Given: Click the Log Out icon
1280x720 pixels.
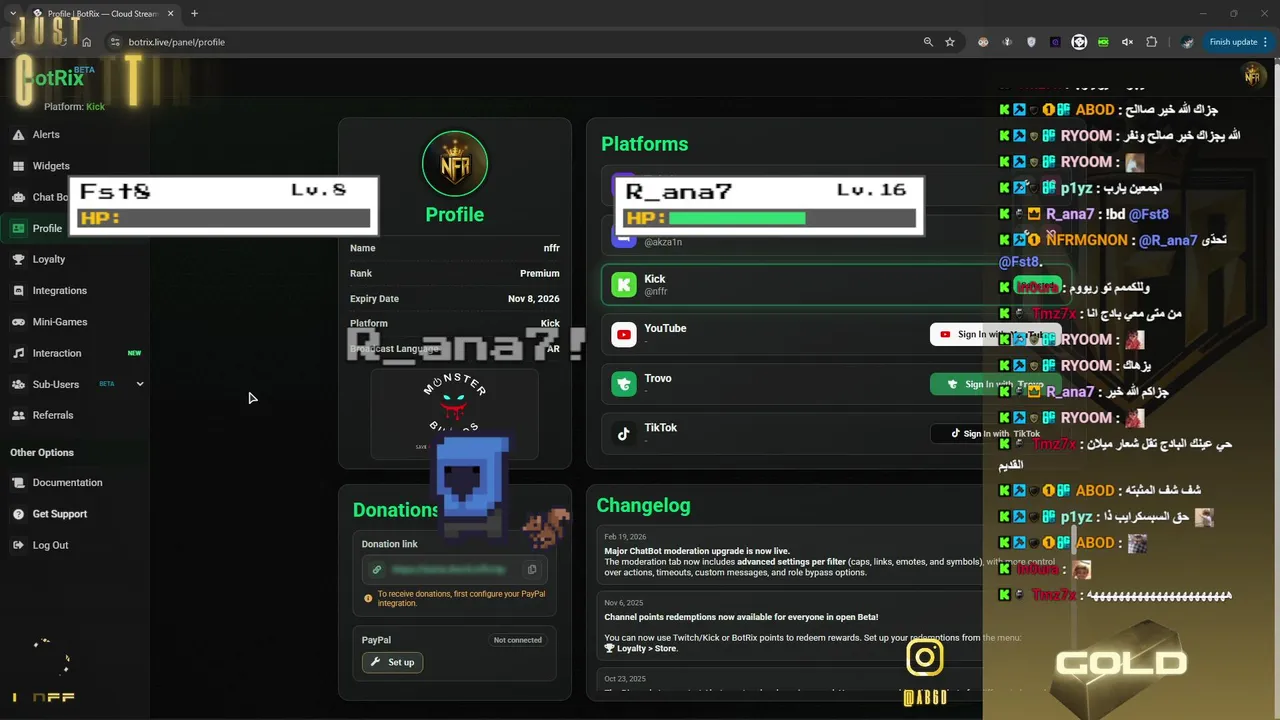Looking at the screenshot, I should click(x=18, y=545).
